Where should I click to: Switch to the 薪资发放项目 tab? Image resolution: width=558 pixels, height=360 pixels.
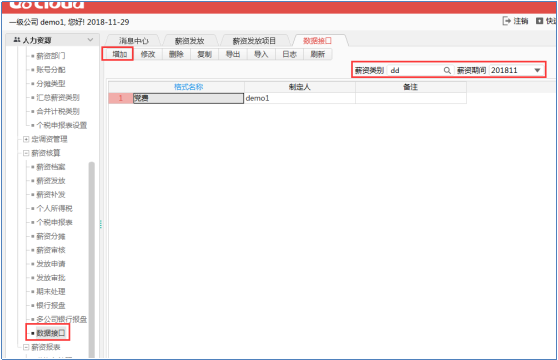click(x=254, y=41)
